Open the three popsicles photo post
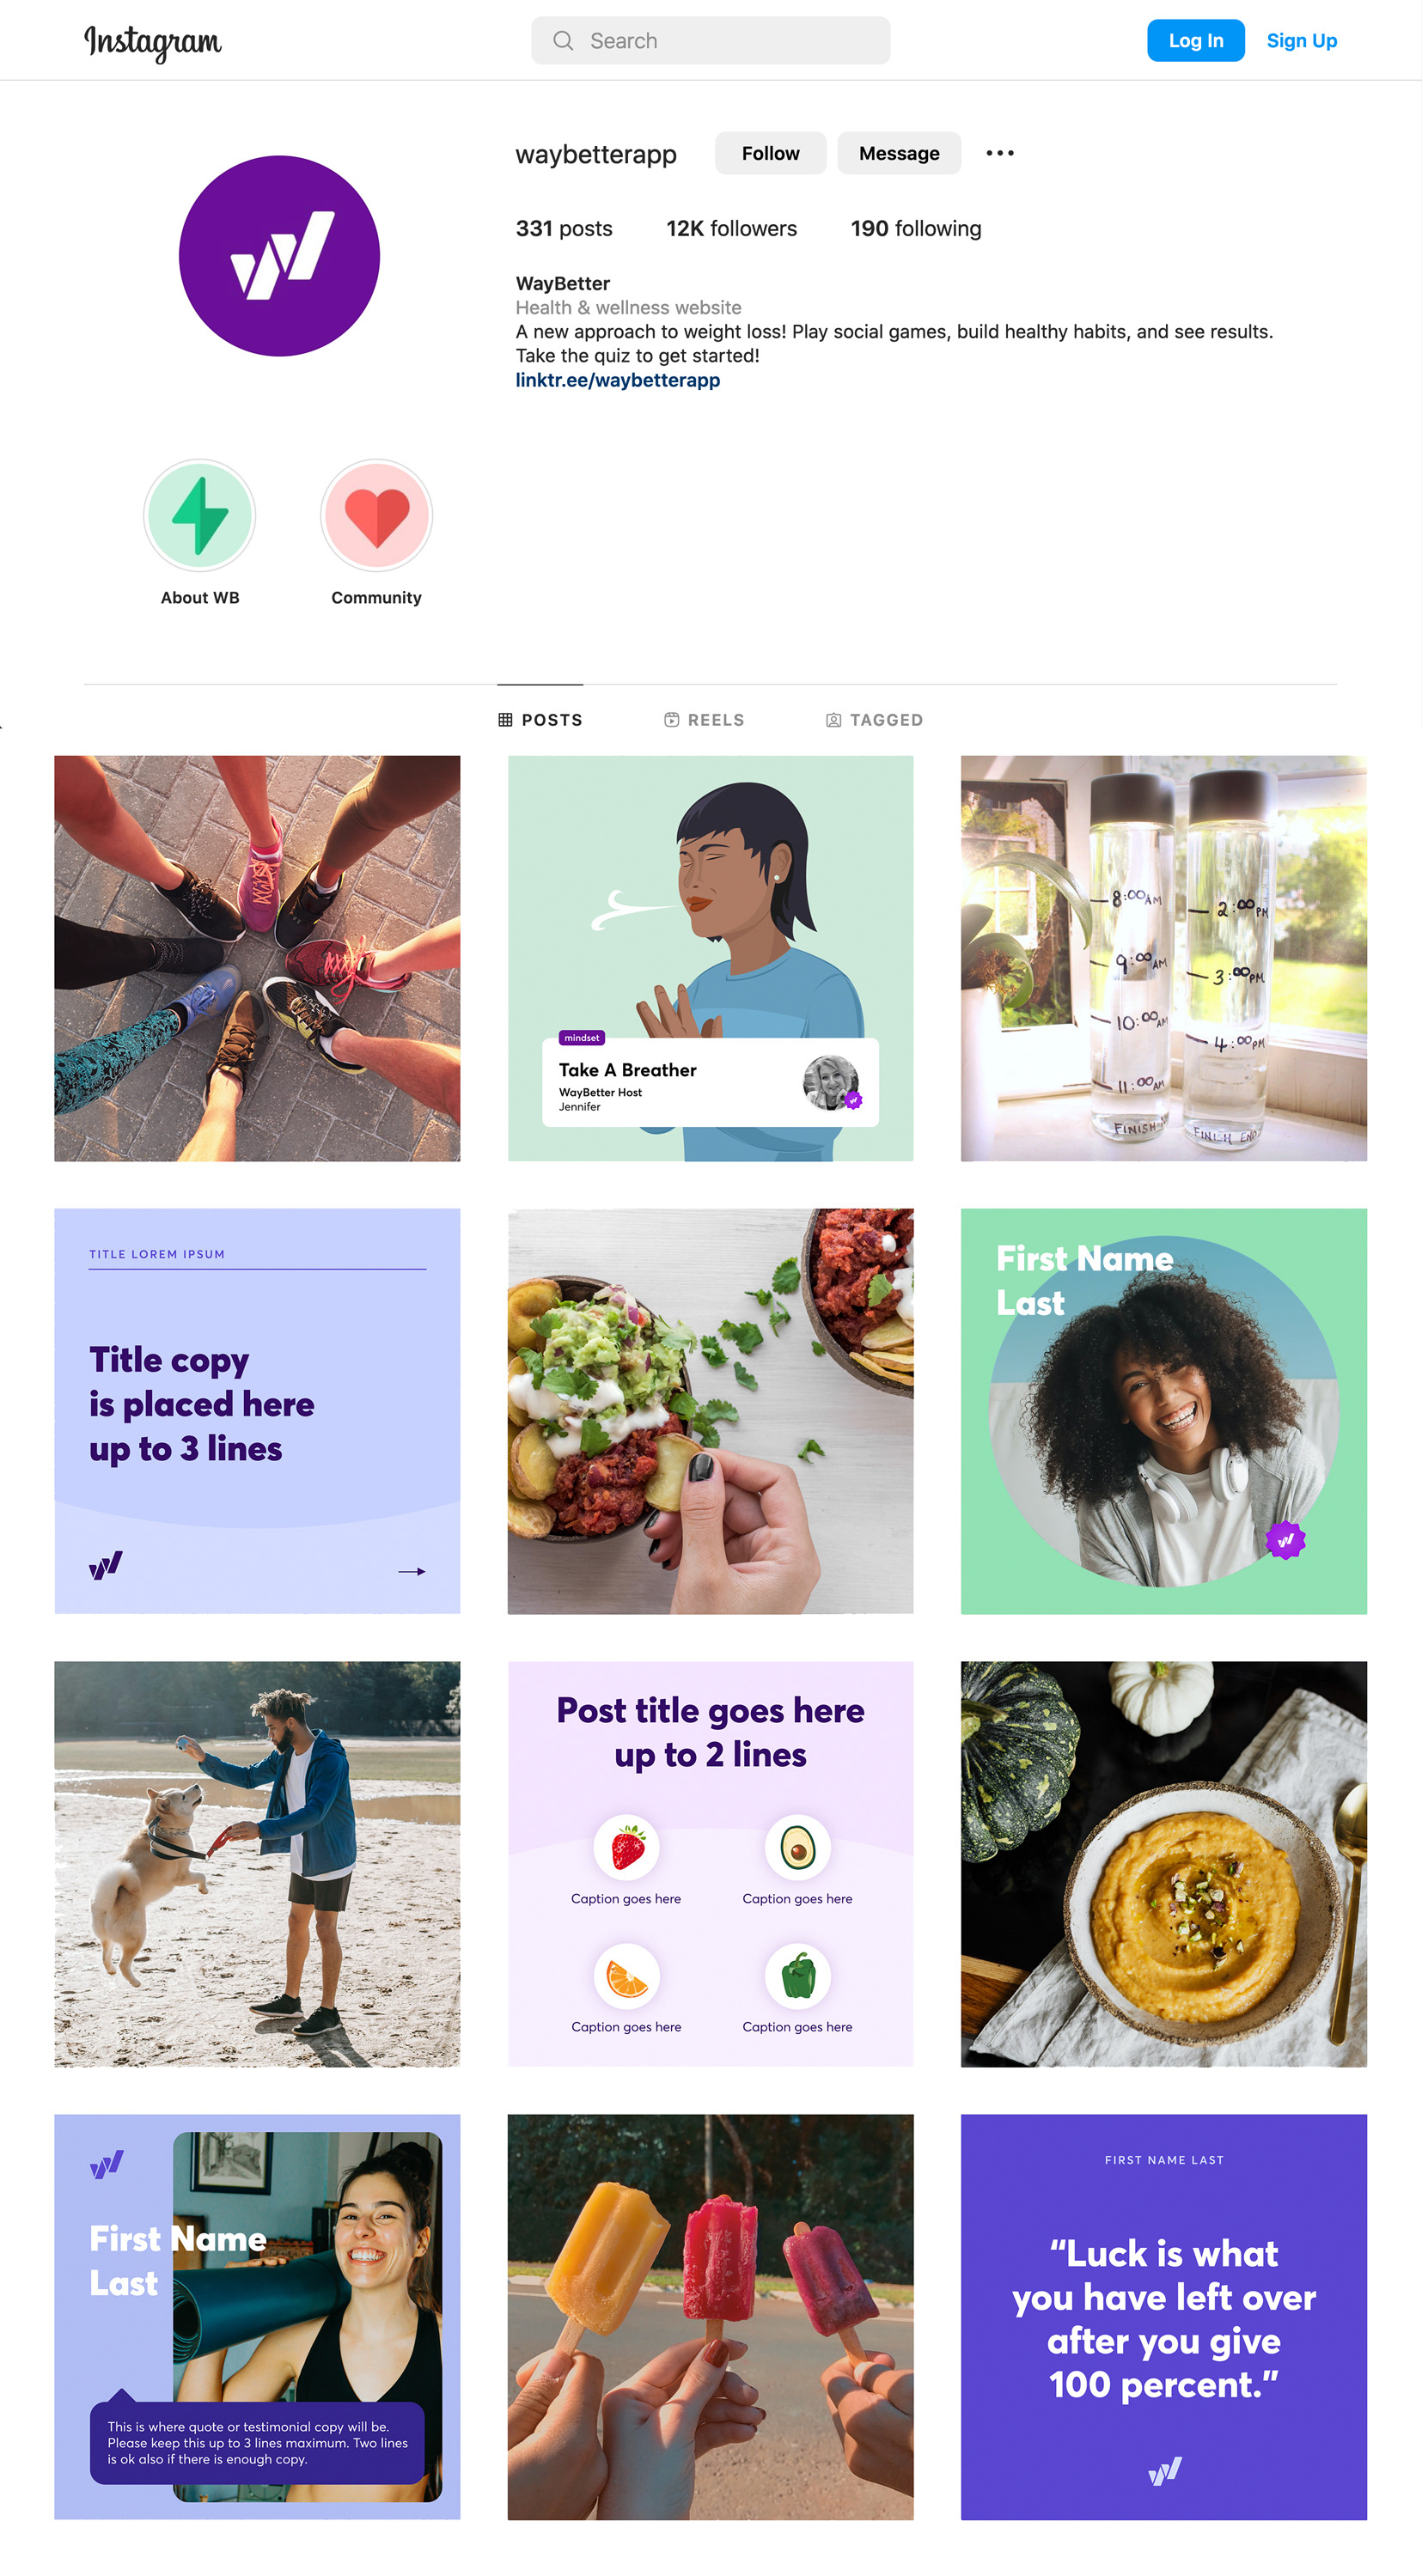This screenshot has width=1422, height=2576. click(710, 2316)
